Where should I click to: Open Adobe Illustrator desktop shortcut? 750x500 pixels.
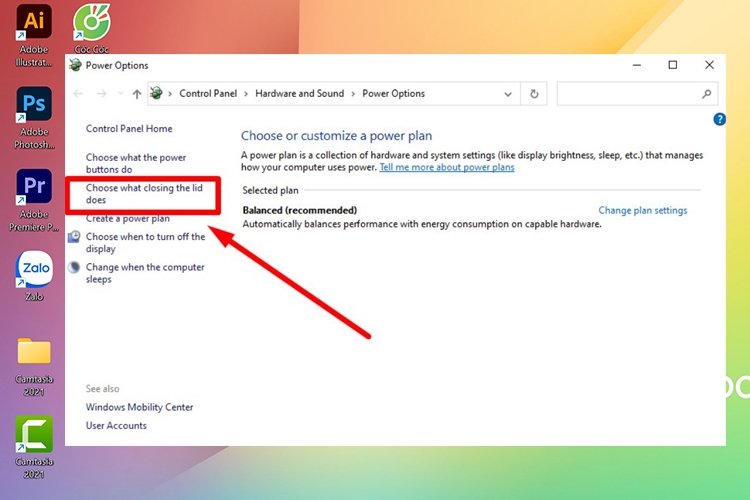coord(33,35)
